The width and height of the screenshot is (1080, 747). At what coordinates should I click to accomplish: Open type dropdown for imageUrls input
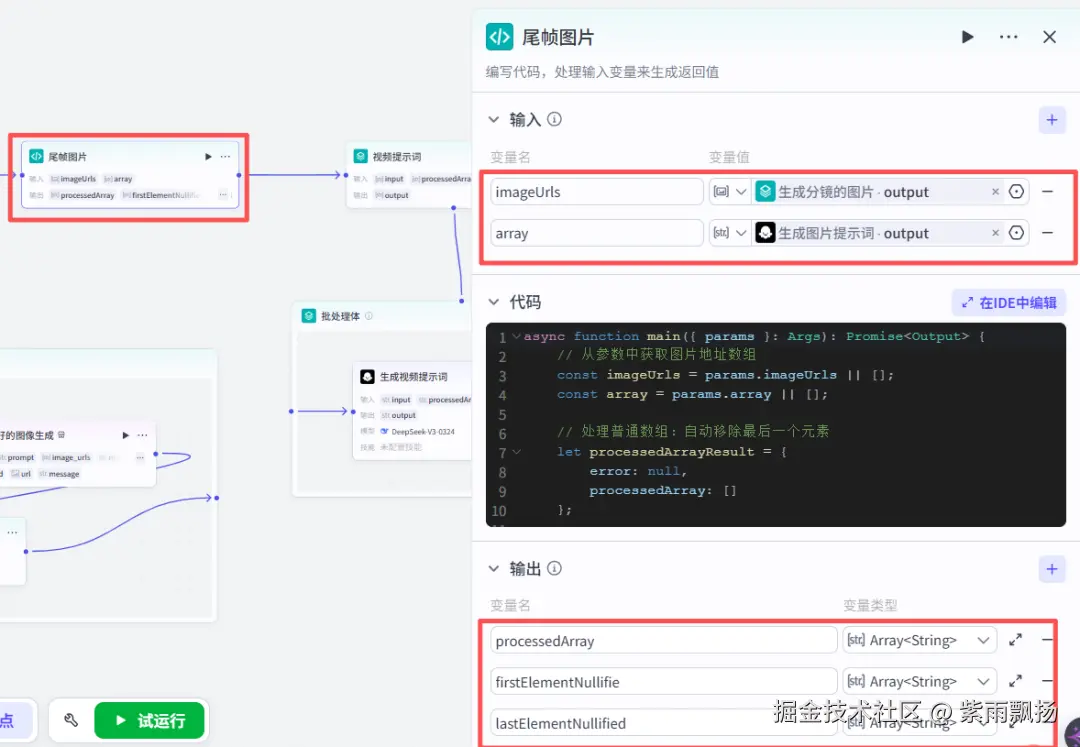(729, 192)
